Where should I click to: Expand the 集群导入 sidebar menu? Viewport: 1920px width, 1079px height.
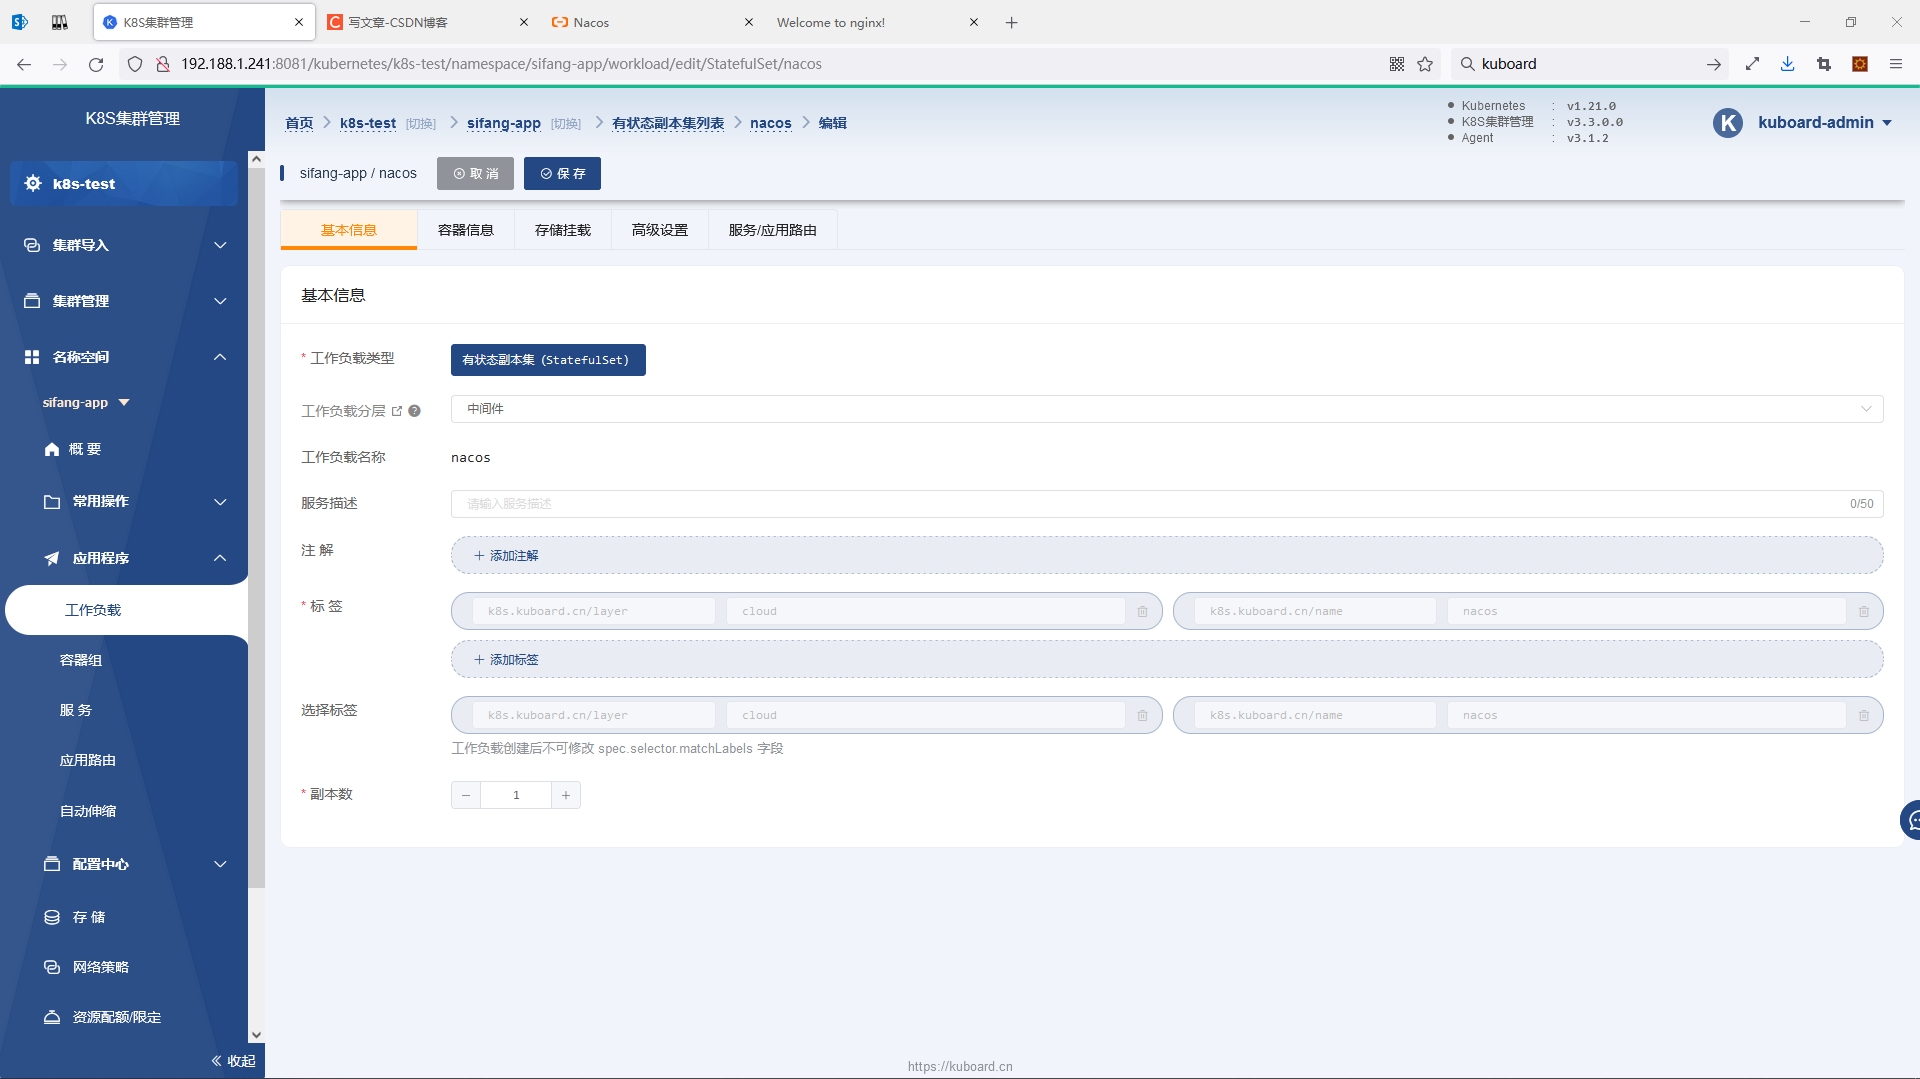tap(124, 245)
